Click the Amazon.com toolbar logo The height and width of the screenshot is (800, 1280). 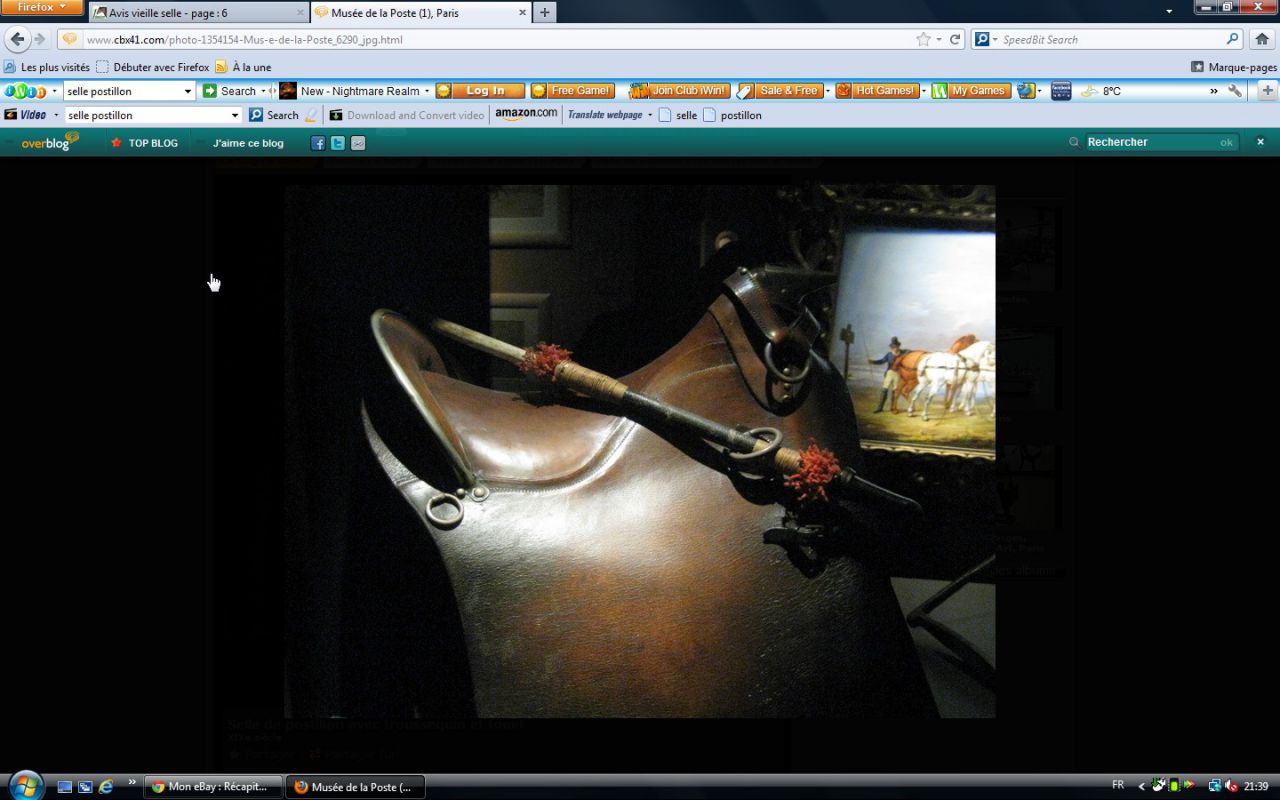coord(526,115)
